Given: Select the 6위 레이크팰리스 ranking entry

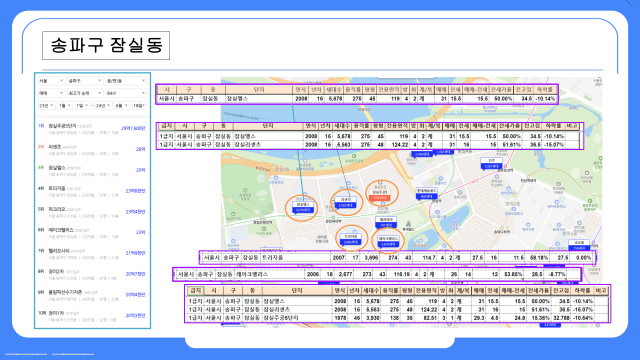Looking at the screenshot, I should click(92, 233).
